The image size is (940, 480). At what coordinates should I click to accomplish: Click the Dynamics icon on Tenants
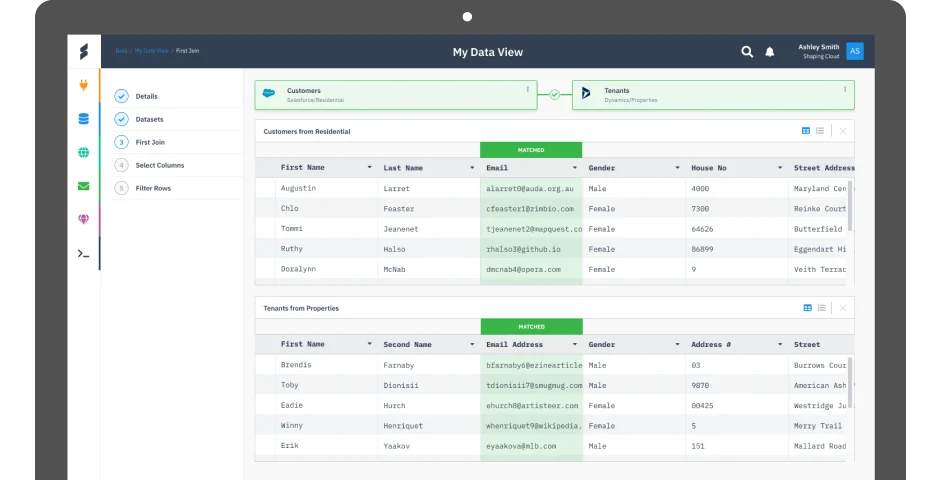pos(586,93)
